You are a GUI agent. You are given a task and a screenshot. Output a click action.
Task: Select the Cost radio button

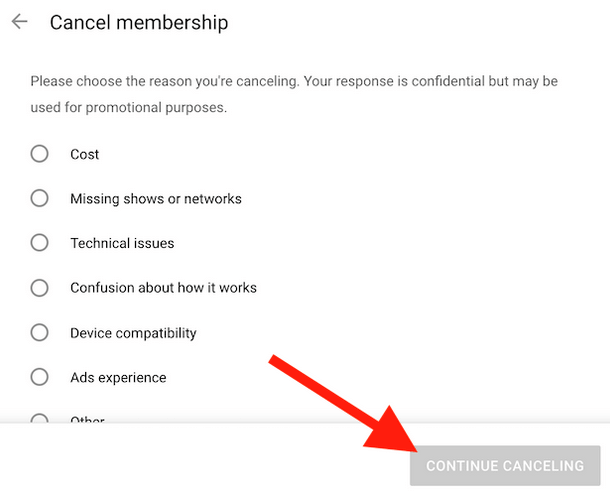pyautogui.click(x=39, y=154)
